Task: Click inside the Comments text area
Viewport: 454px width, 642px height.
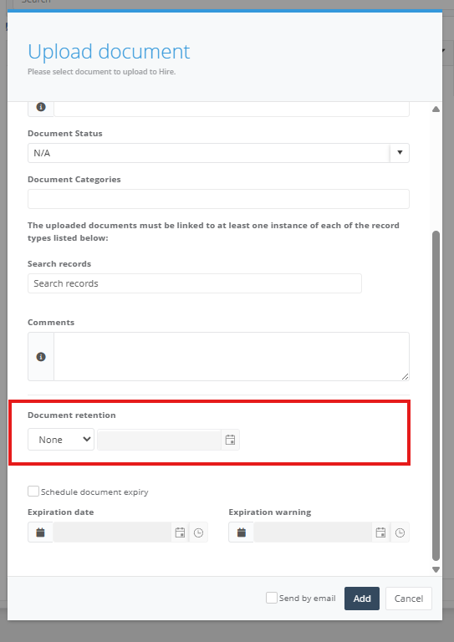Action: (231, 357)
